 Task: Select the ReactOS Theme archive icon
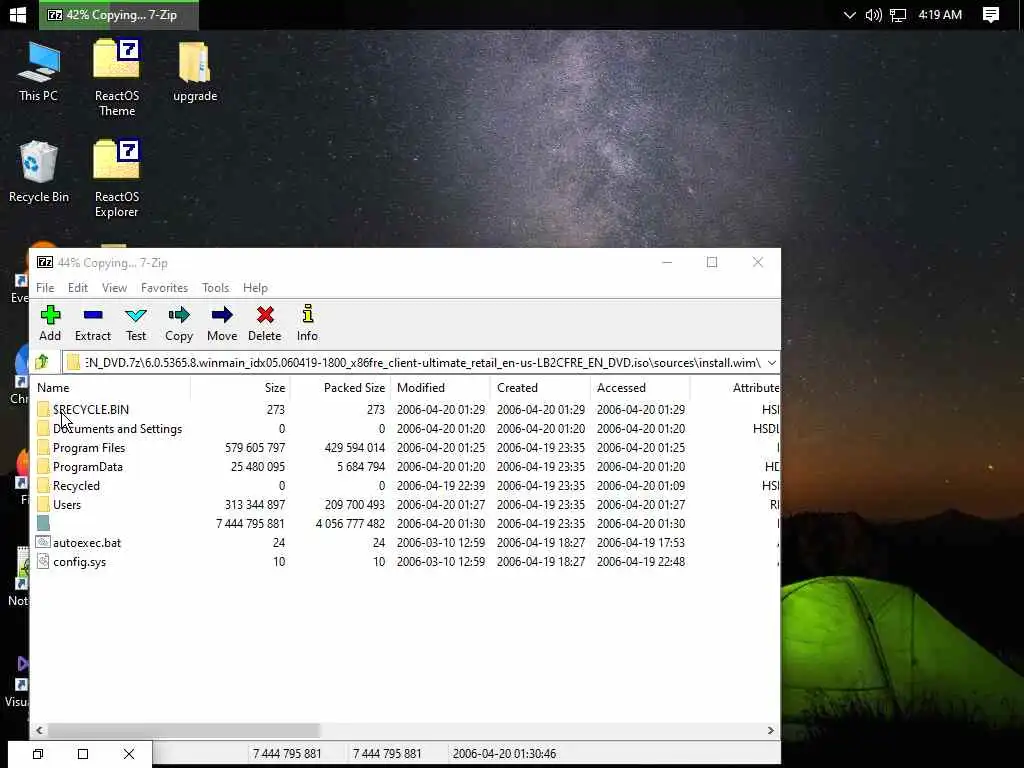pos(117,78)
